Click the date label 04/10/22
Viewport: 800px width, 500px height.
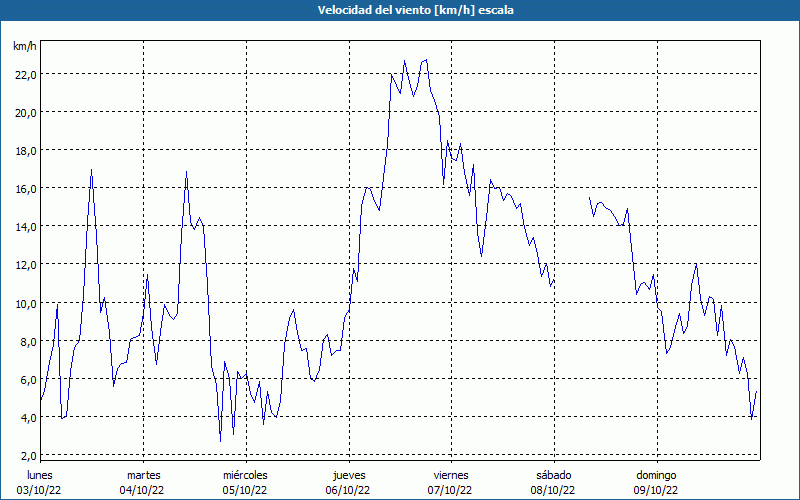pyautogui.click(x=142, y=490)
